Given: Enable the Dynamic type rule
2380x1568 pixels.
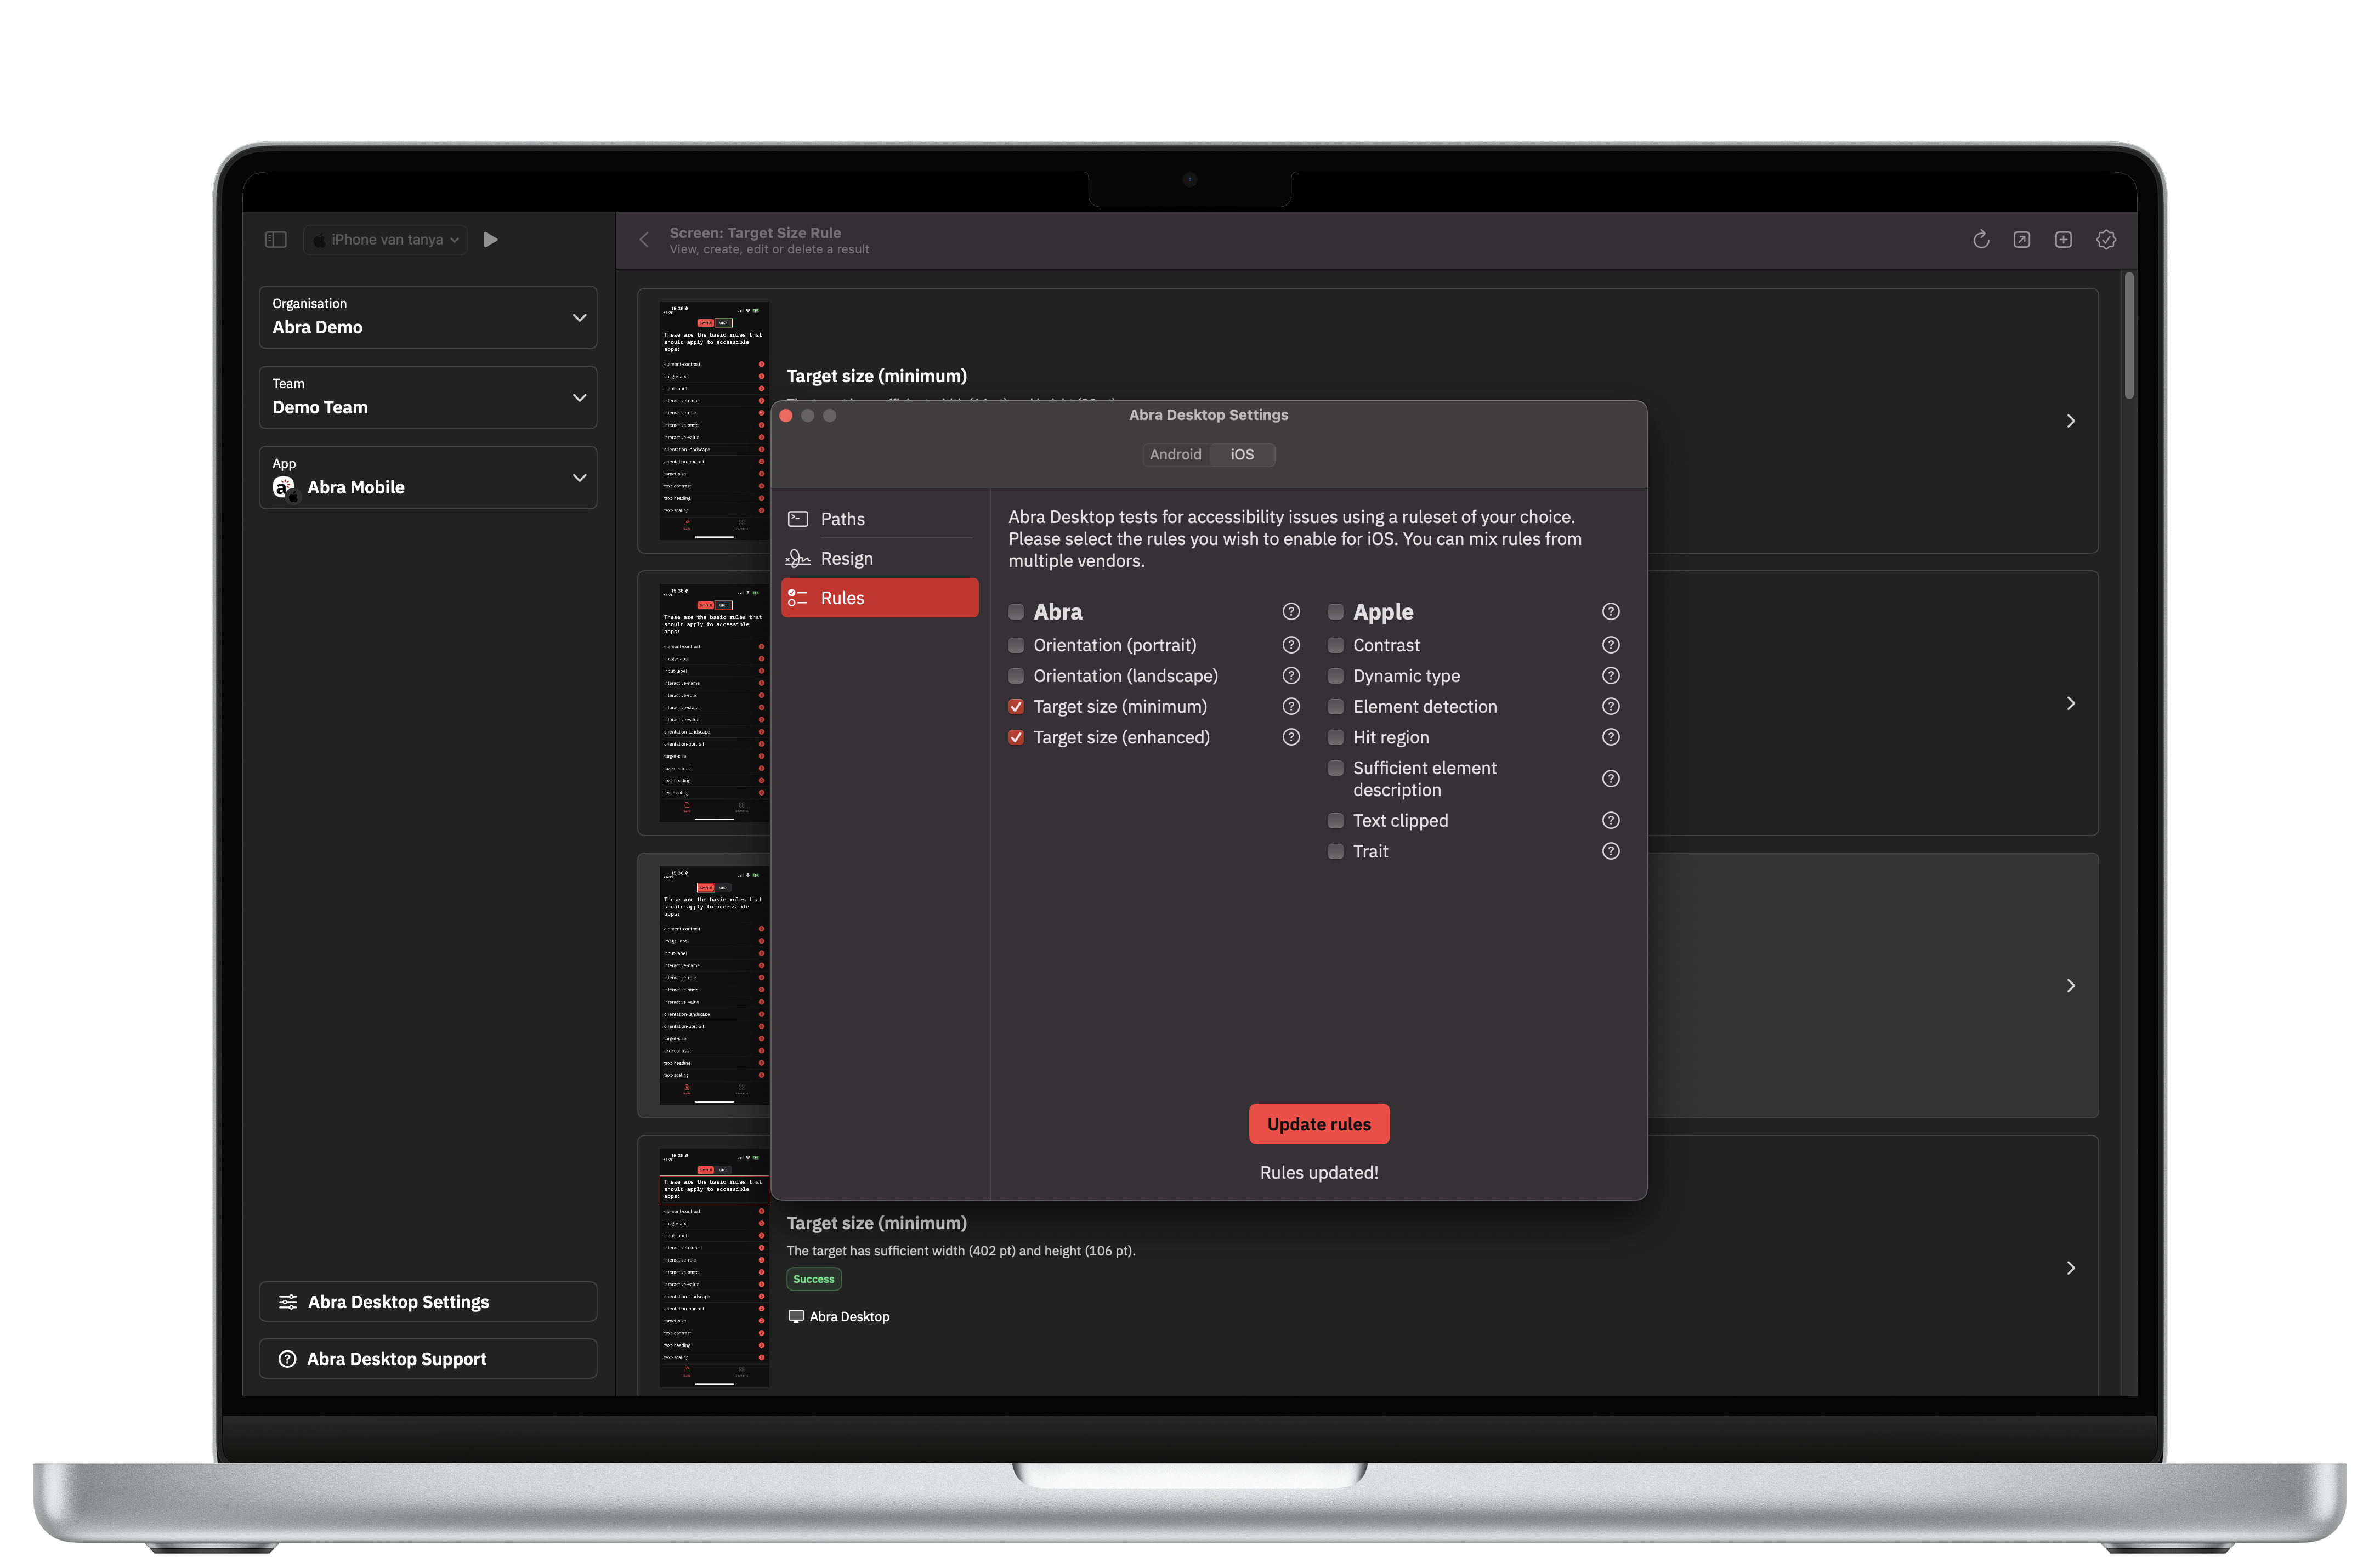Looking at the screenshot, I should click(x=1336, y=676).
